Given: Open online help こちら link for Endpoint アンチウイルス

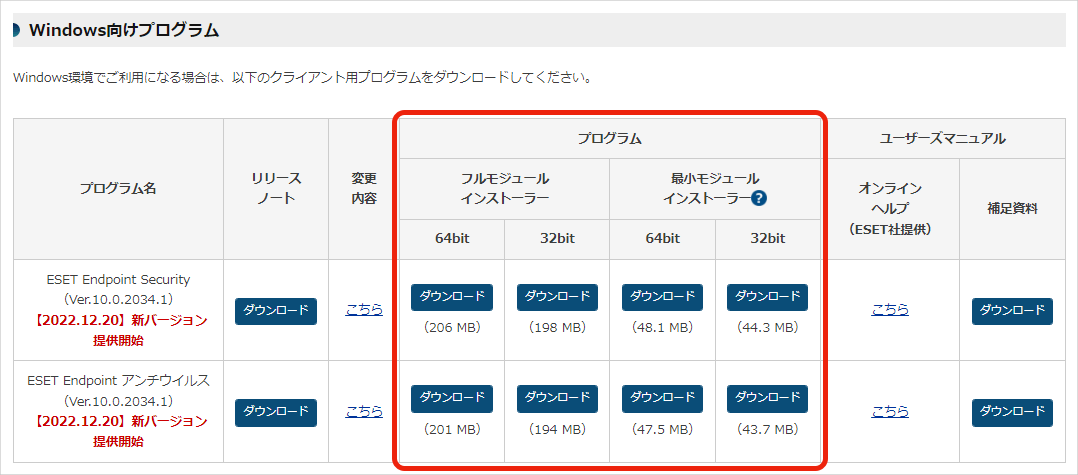Looking at the screenshot, I should click(890, 411).
